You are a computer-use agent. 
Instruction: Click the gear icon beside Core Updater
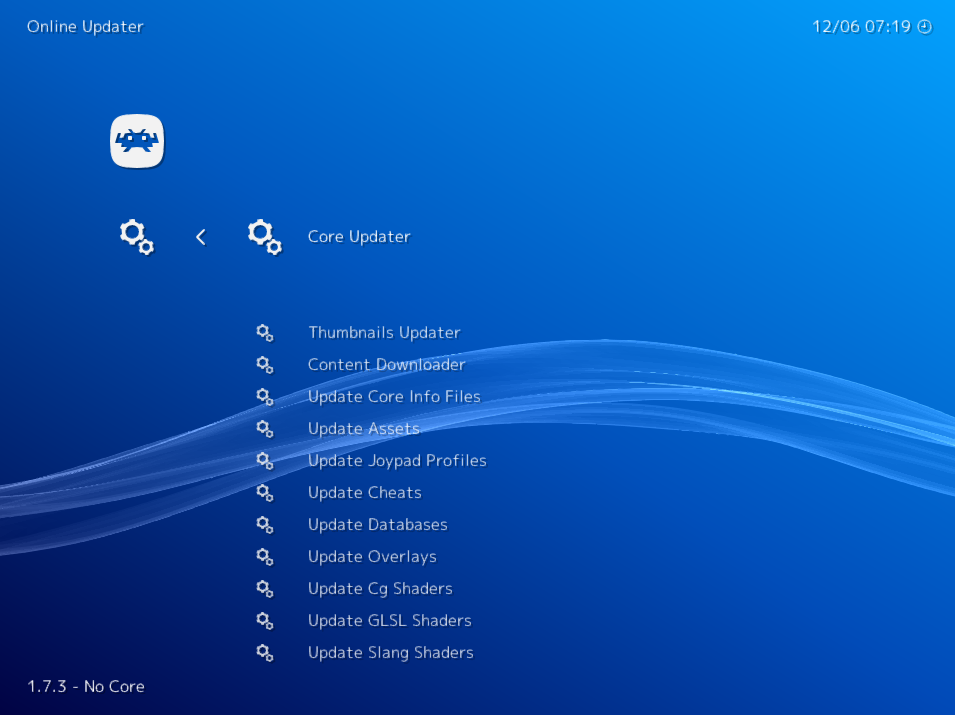point(265,237)
